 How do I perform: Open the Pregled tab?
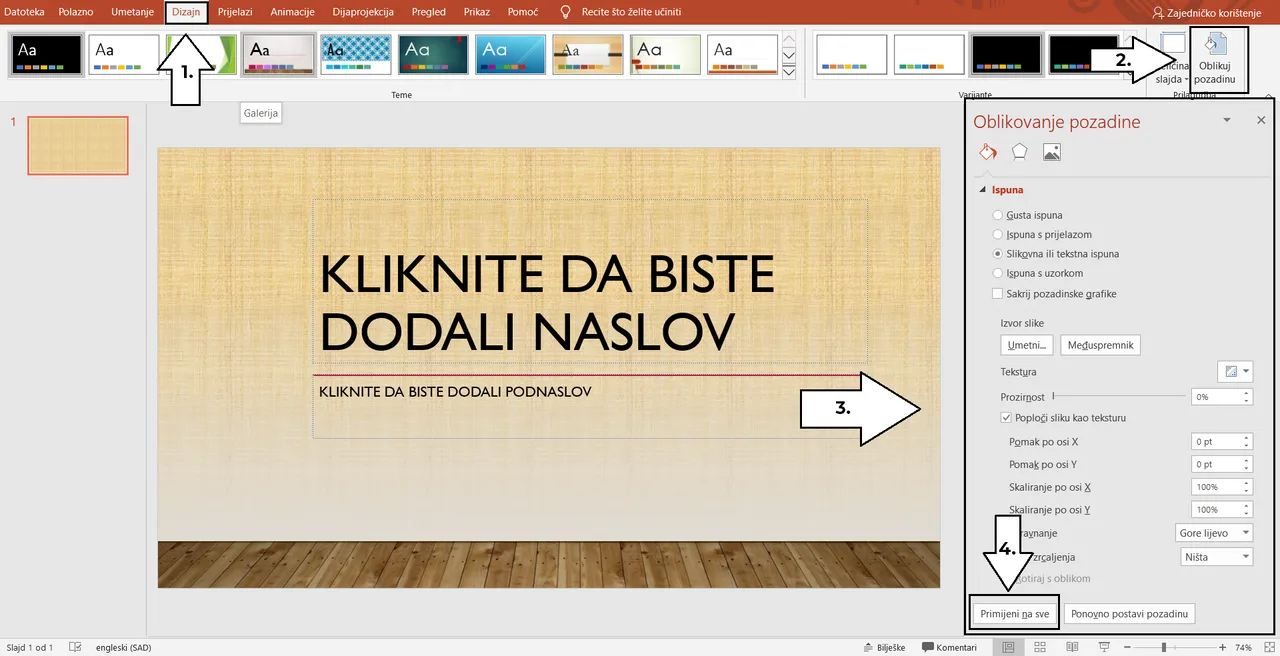[429, 12]
